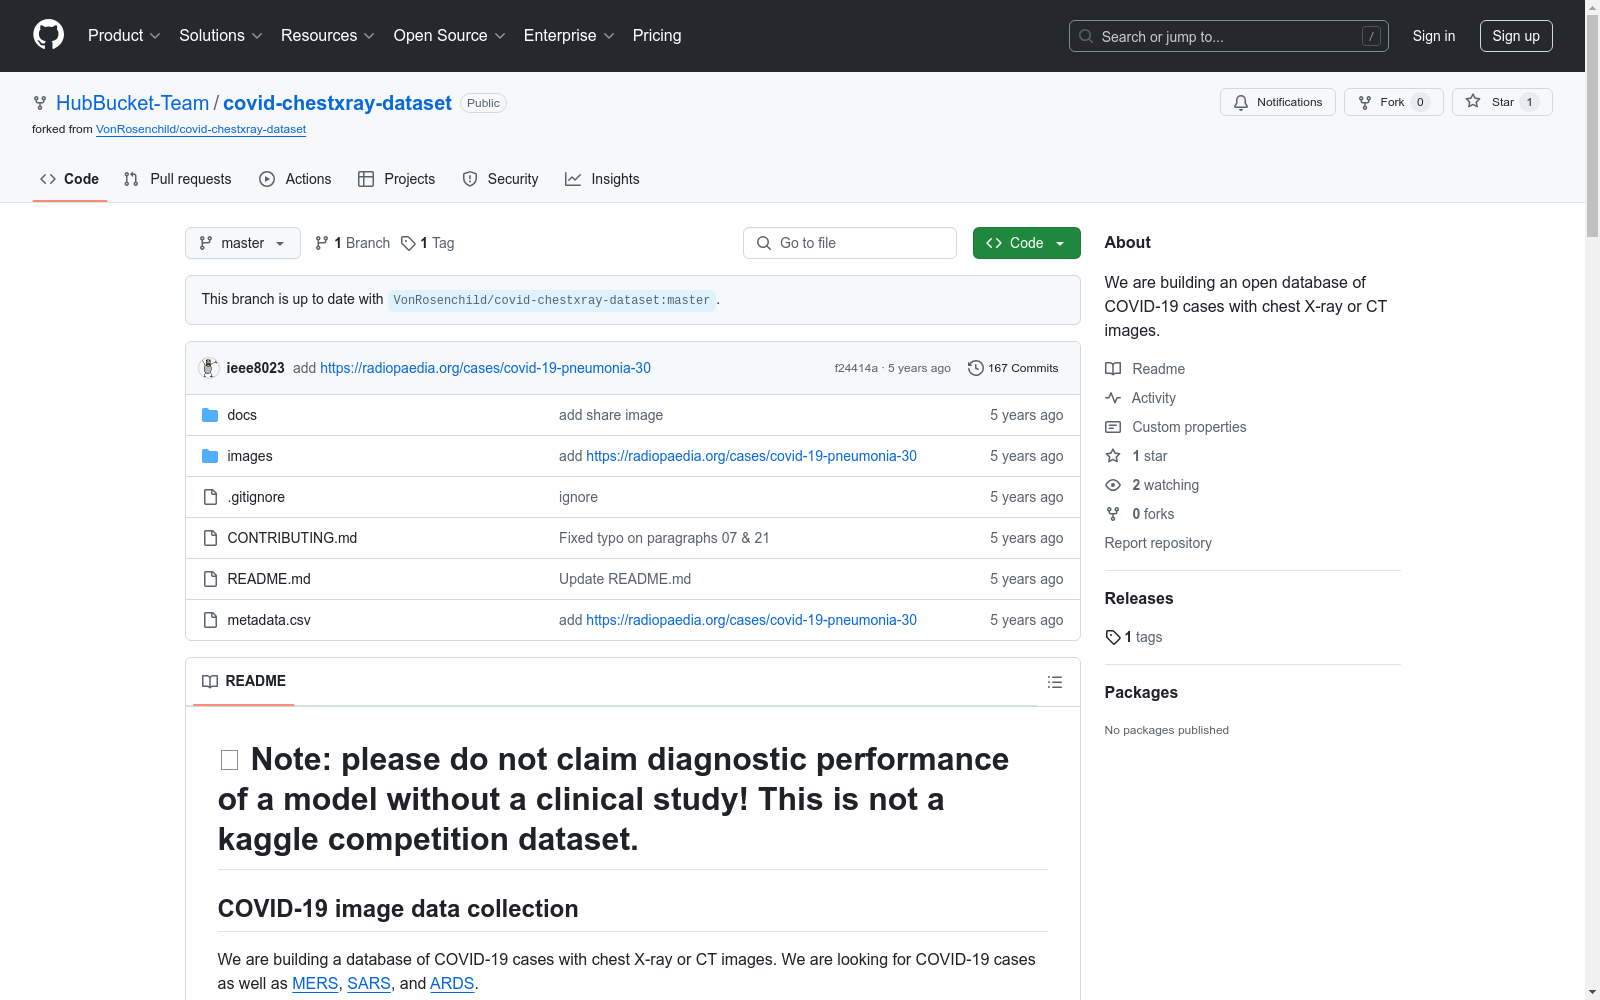Click the tag icon beside '1 Tag'
The image size is (1600, 1000).
click(x=408, y=243)
